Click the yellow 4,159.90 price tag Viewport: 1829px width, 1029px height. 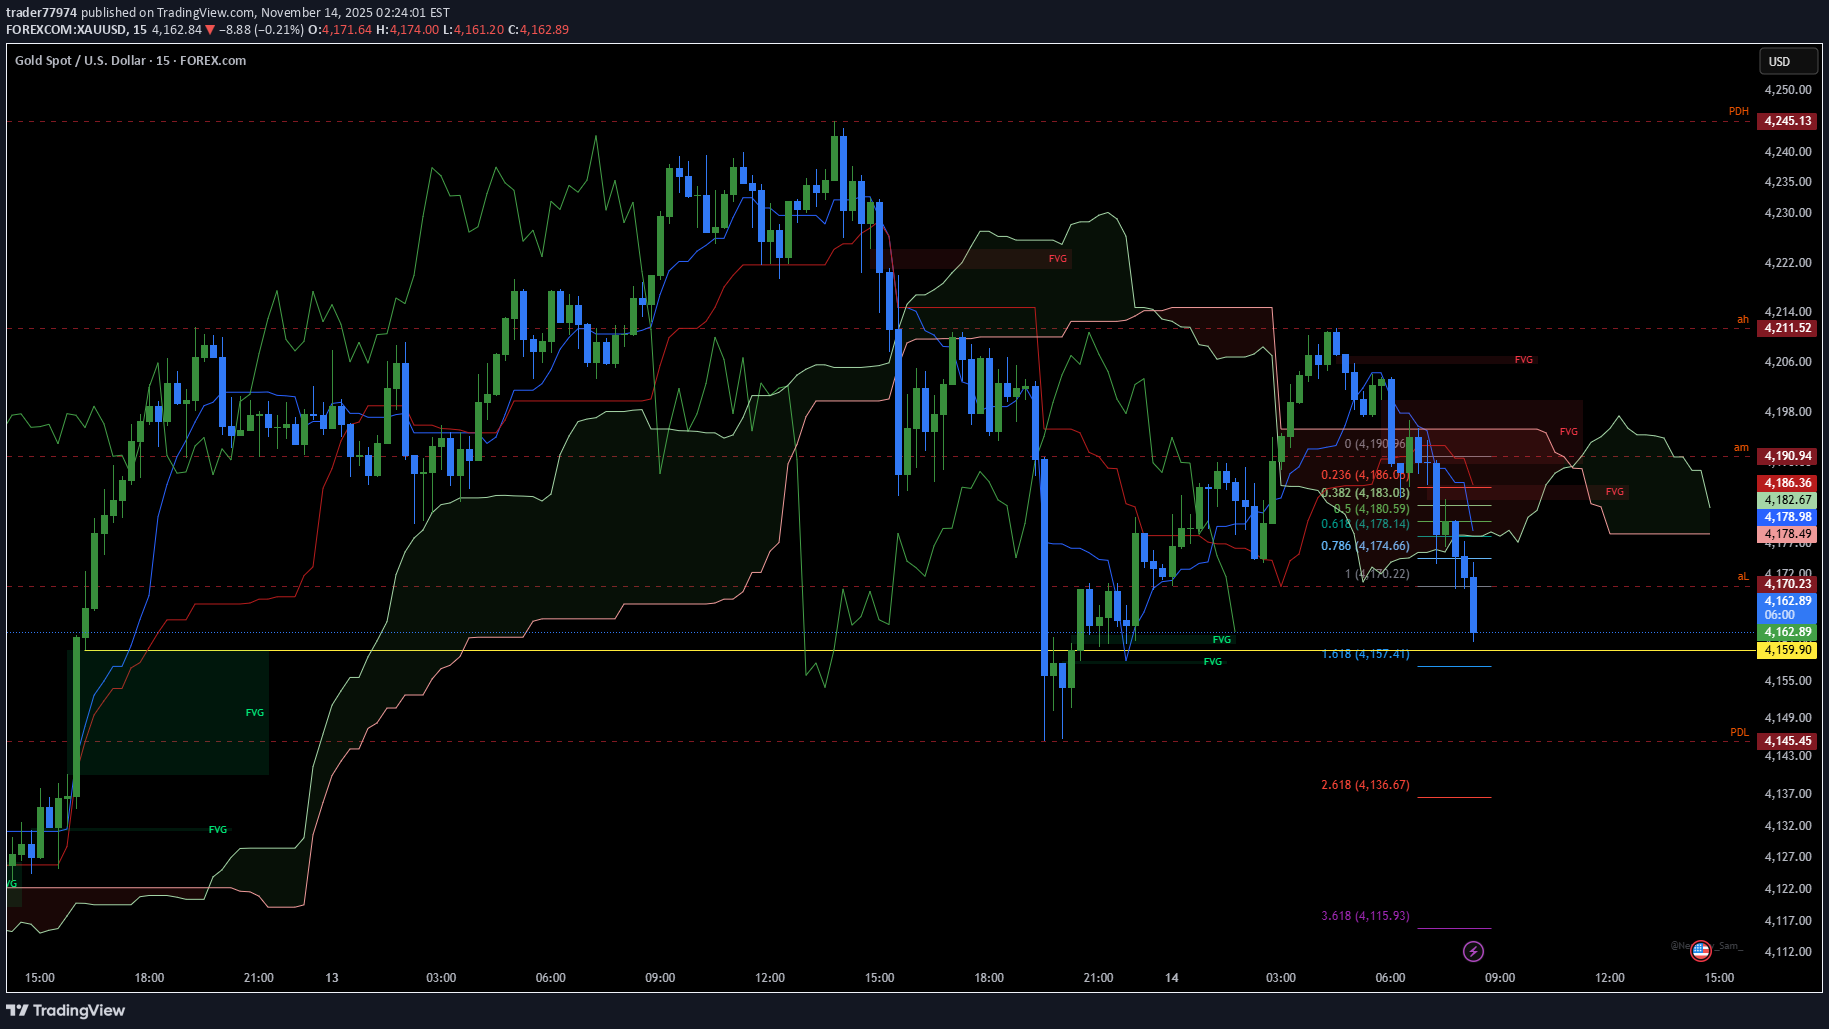pos(1786,650)
